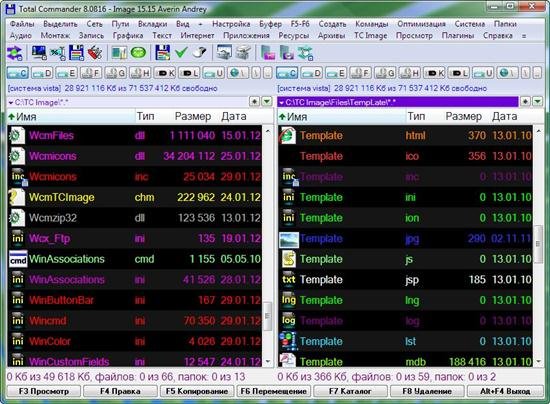Sort left panel by Имя column header

(x=71, y=116)
